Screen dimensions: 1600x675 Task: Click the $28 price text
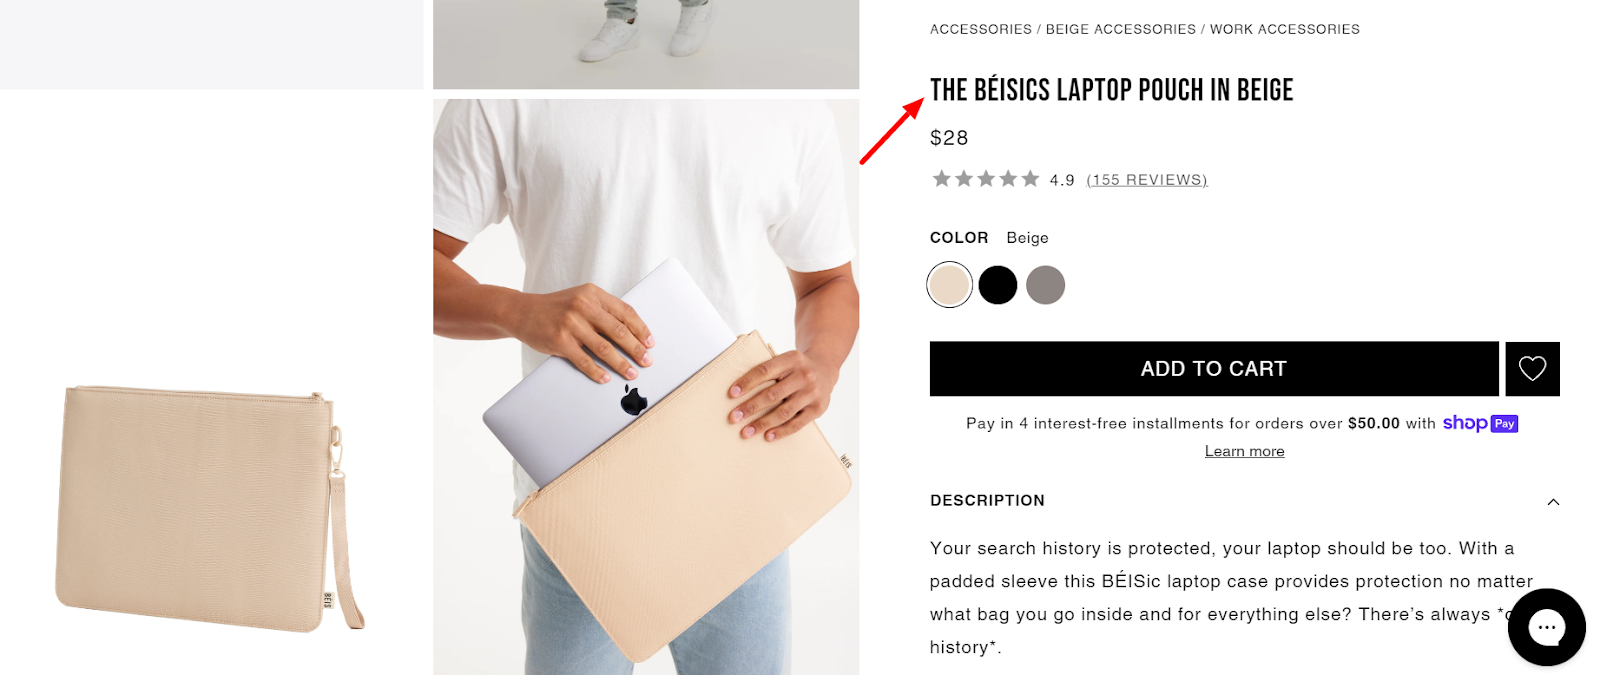(949, 138)
